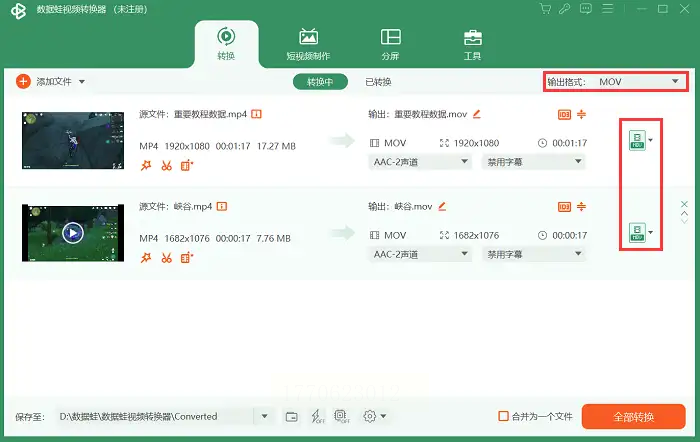Image resolution: width=700 pixels, height=442 pixels.
Task: Switch to the 短视频制作 tab
Action: pos(308,44)
